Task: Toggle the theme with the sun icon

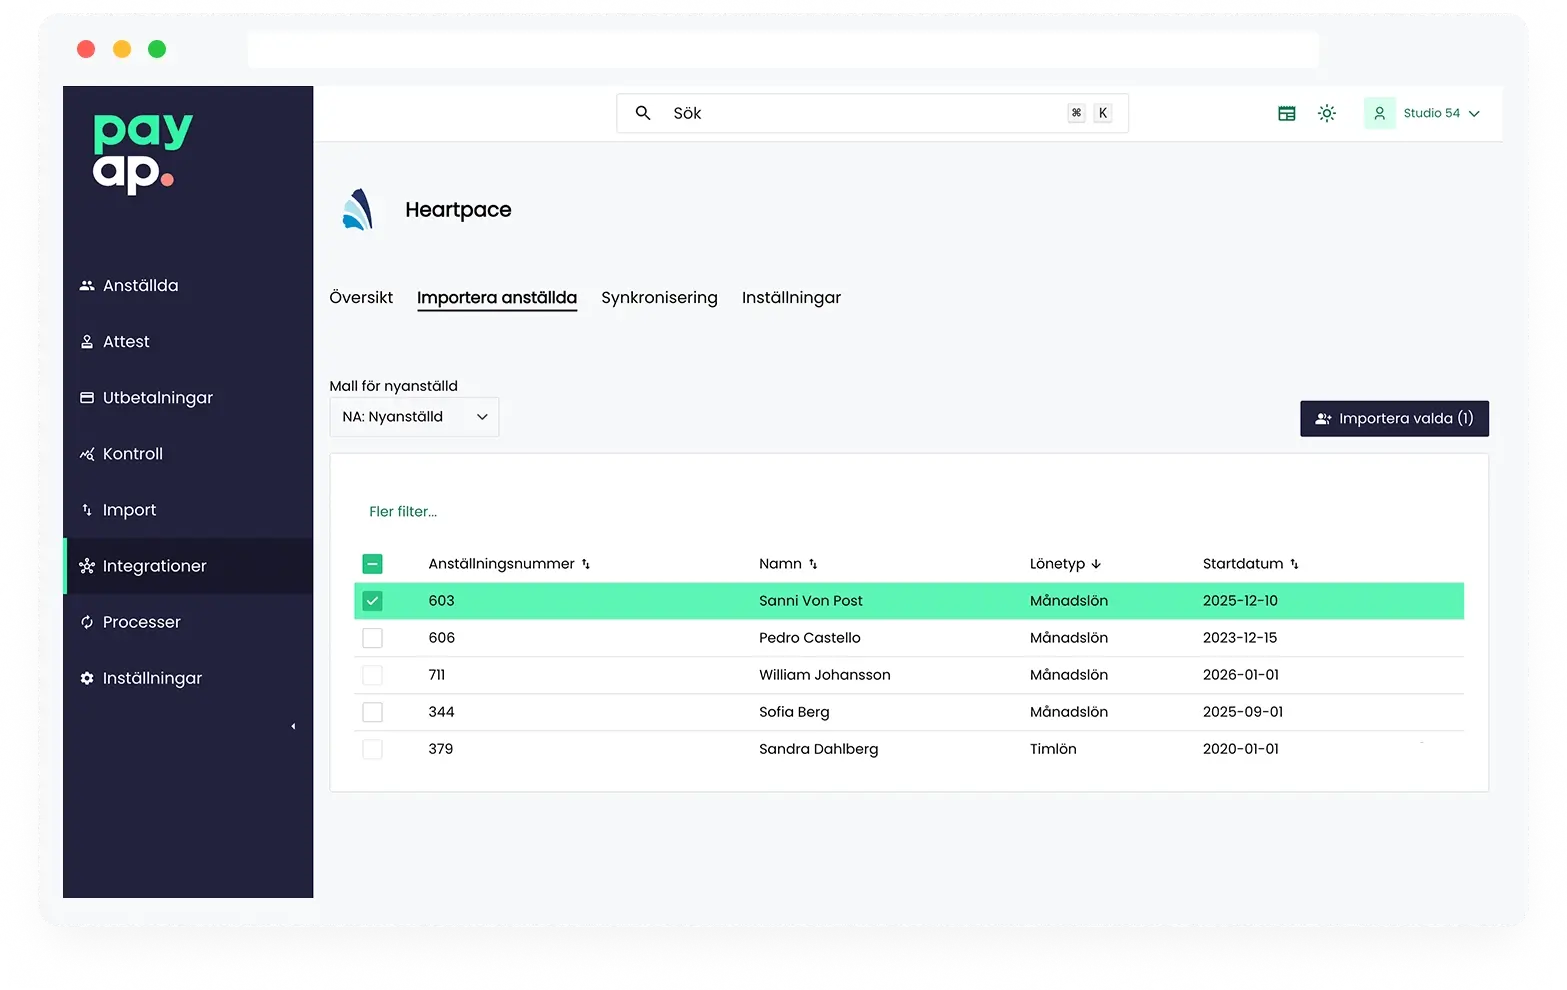Action: coord(1327,113)
